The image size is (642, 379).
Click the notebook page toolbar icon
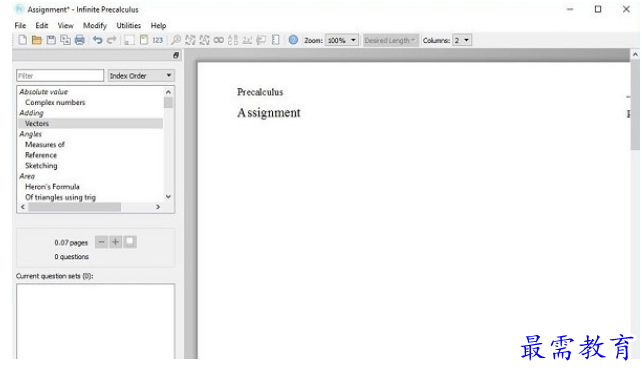[x=276, y=40]
